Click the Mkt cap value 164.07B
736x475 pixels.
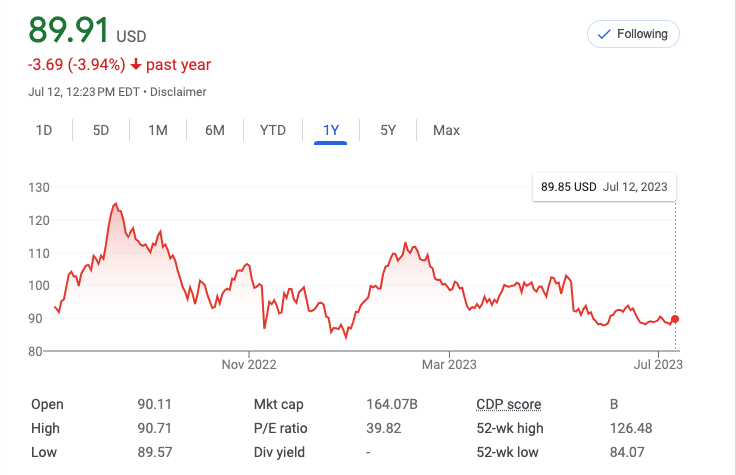click(392, 405)
